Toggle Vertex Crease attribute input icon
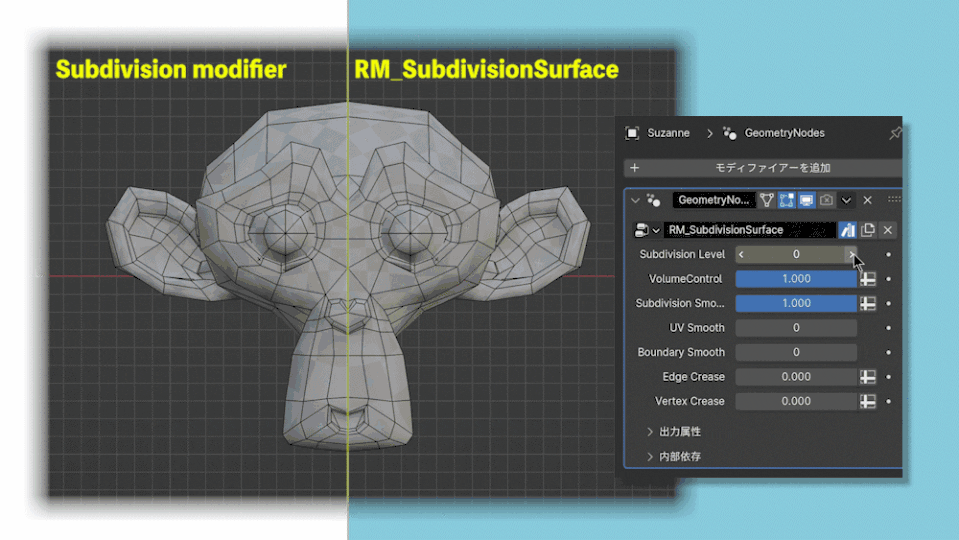Screen dimensions: 959x540 (x=867, y=401)
